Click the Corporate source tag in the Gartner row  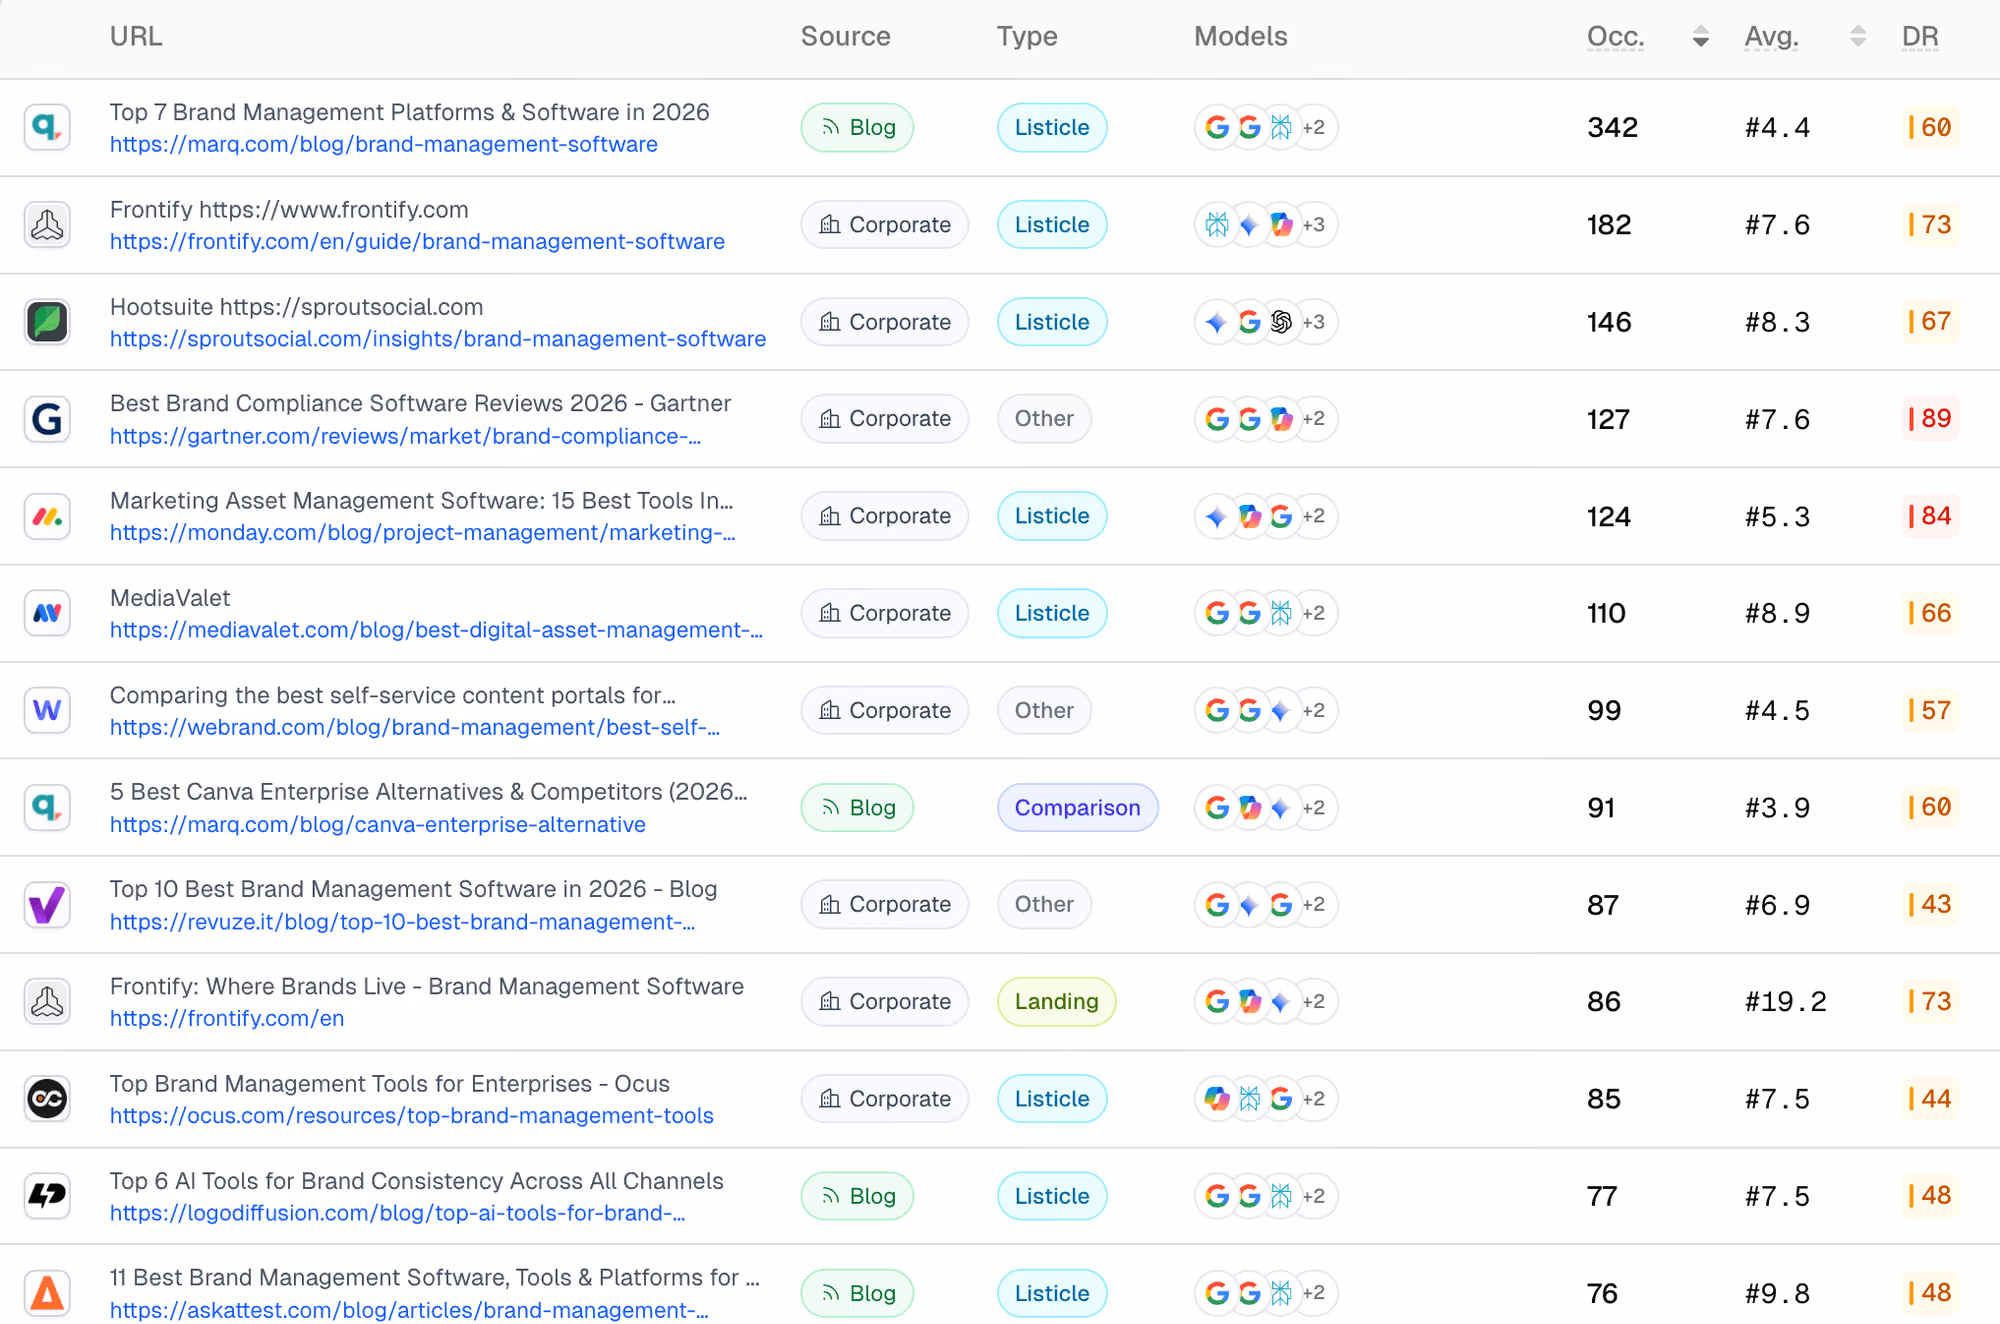pos(885,419)
